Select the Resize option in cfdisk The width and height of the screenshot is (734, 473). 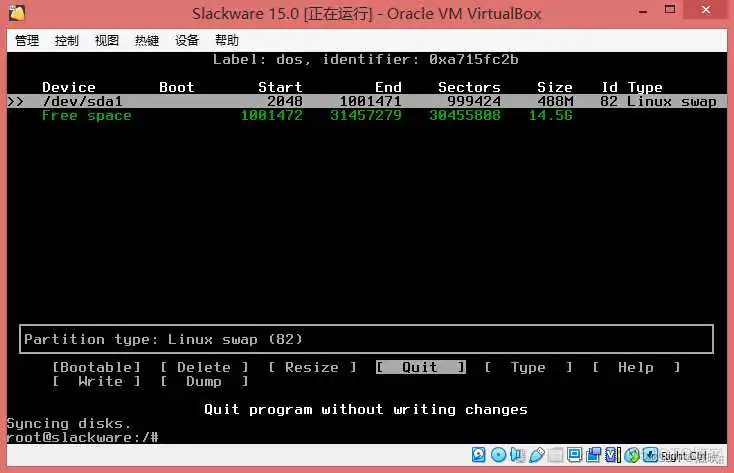click(312, 367)
